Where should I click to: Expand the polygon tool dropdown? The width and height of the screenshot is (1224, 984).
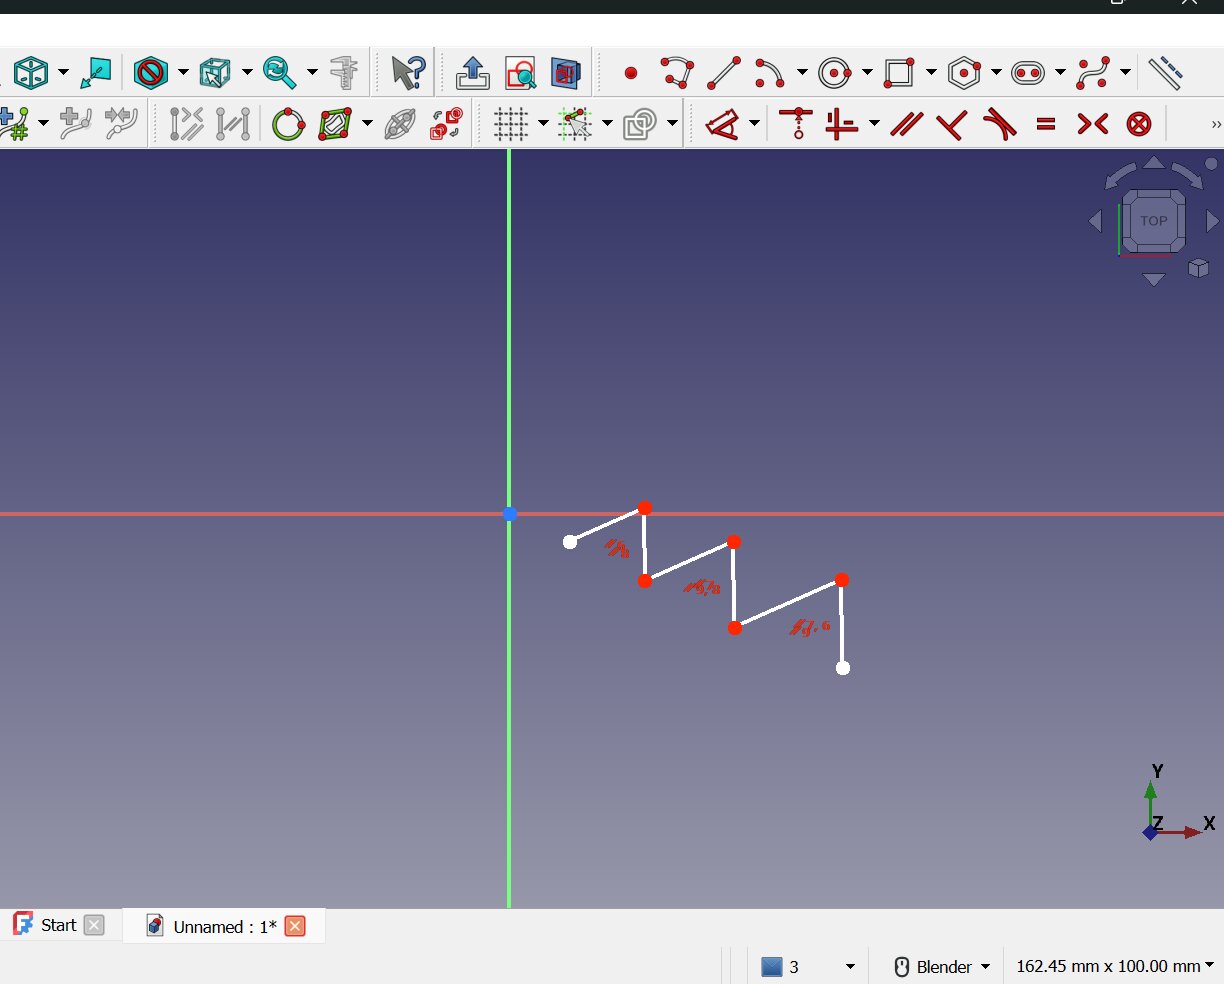tap(996, 73)
